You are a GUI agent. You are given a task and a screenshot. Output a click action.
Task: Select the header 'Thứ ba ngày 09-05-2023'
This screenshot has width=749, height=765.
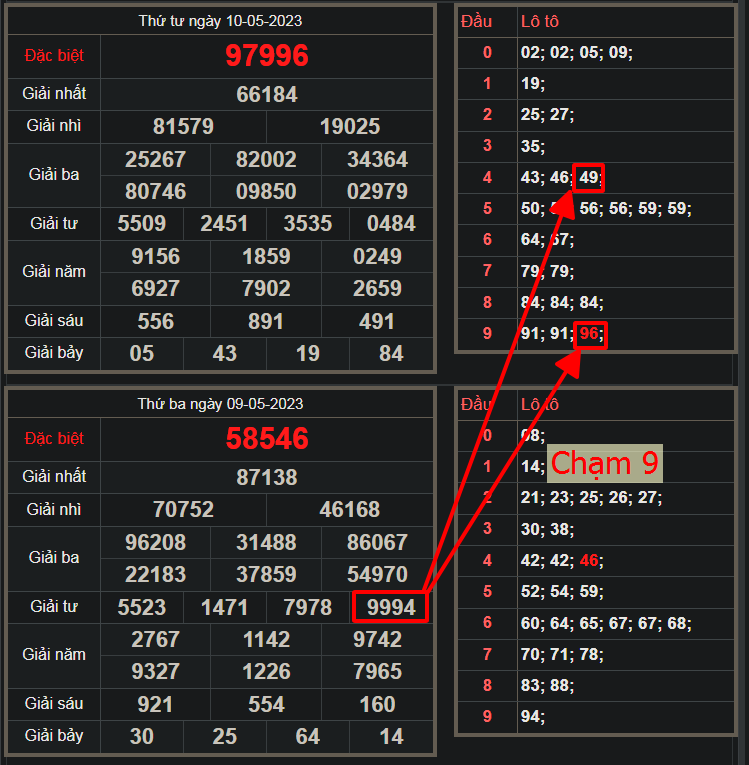point(220,404)
